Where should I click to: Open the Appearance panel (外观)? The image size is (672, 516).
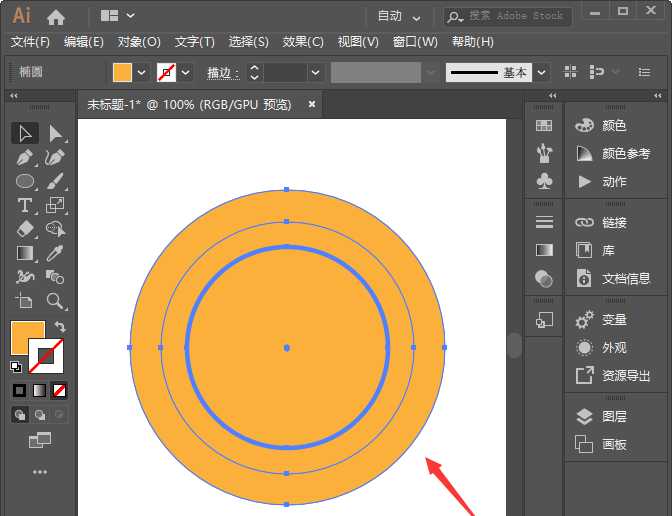tap(613, 348)
